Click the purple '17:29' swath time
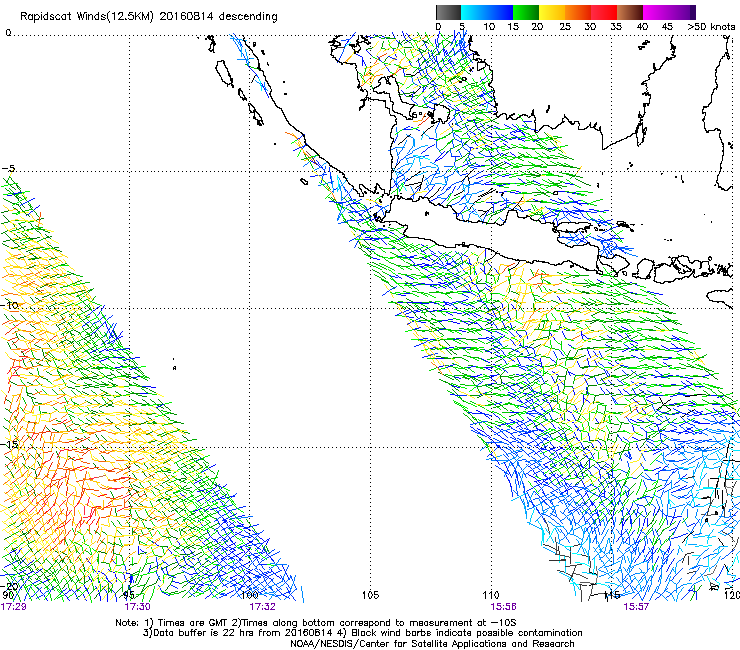 tap(14, 606)
